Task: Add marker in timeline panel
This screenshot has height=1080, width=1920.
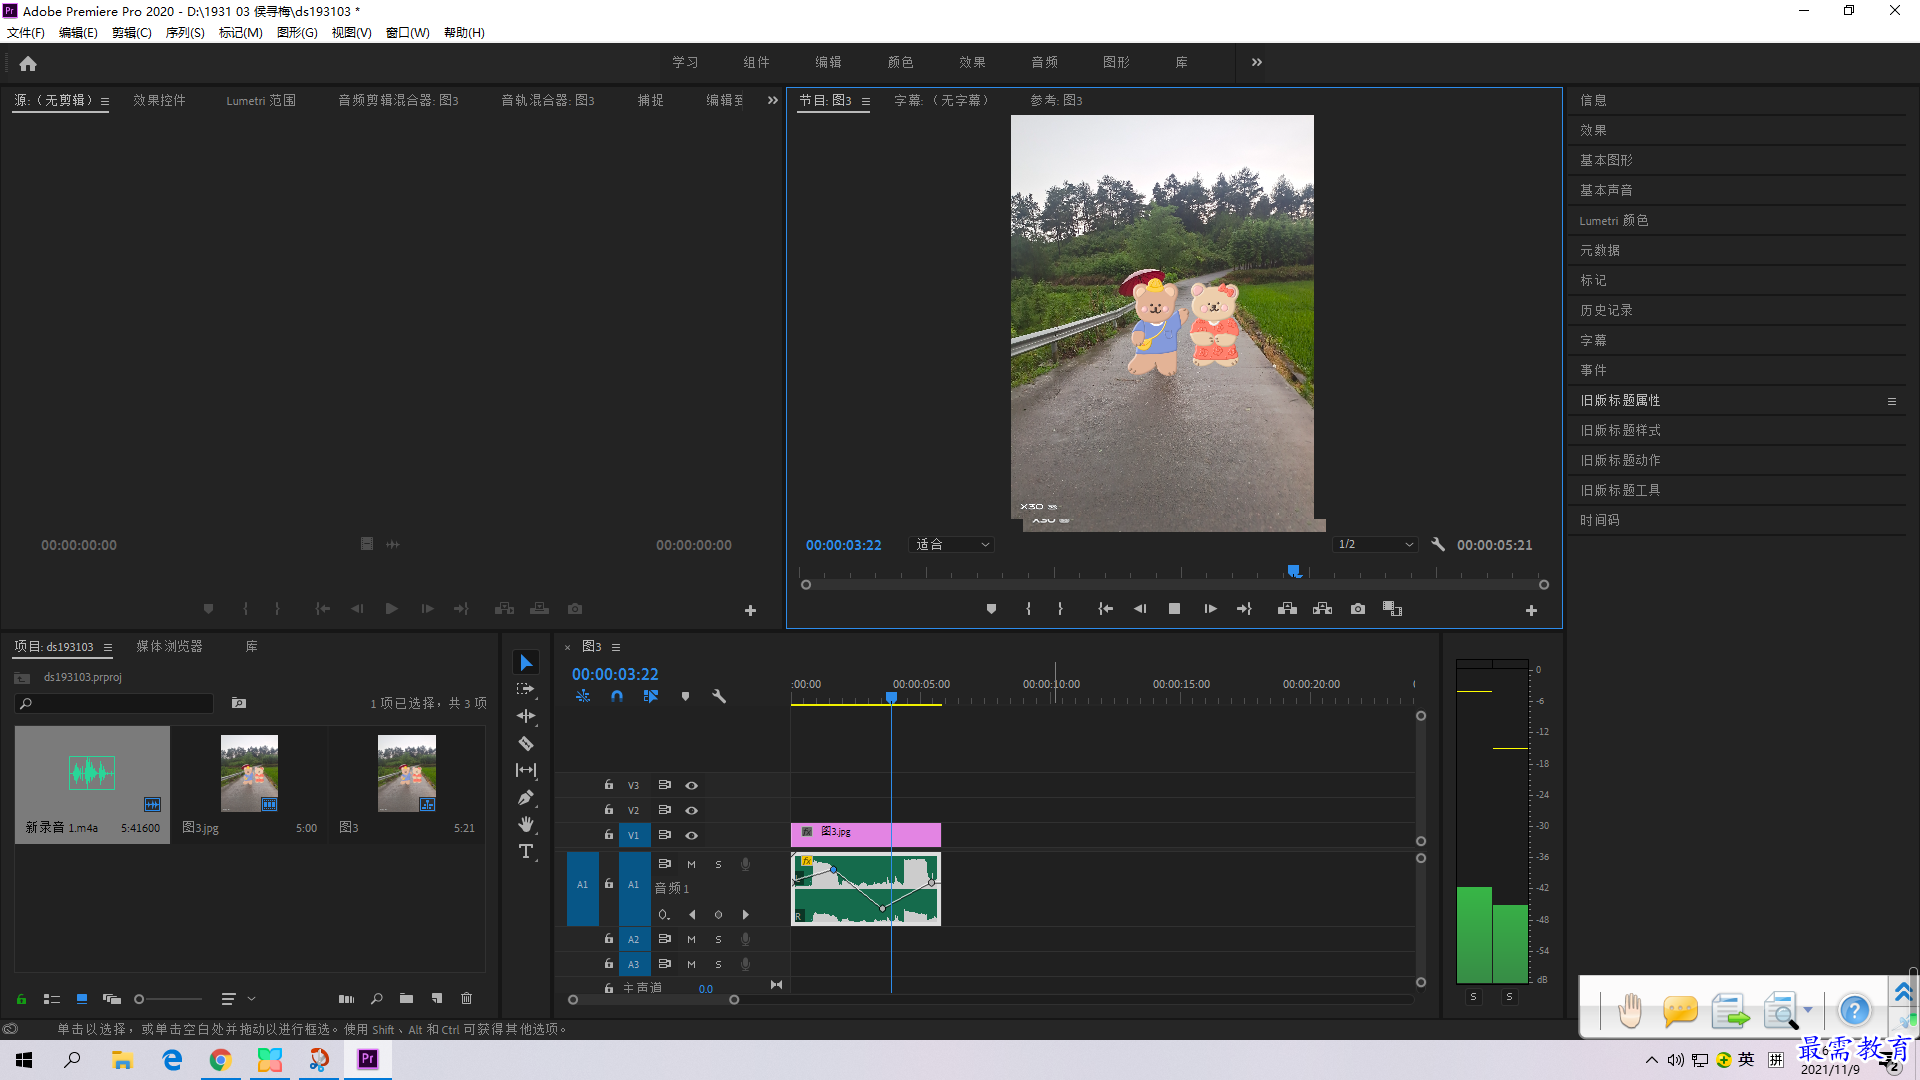Action: (x=685, y=696)
